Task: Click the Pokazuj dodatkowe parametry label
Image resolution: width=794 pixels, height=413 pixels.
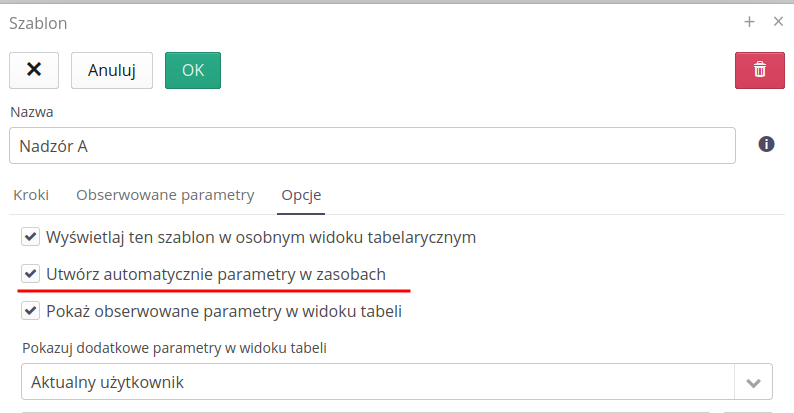Action: tap(174, 348)
